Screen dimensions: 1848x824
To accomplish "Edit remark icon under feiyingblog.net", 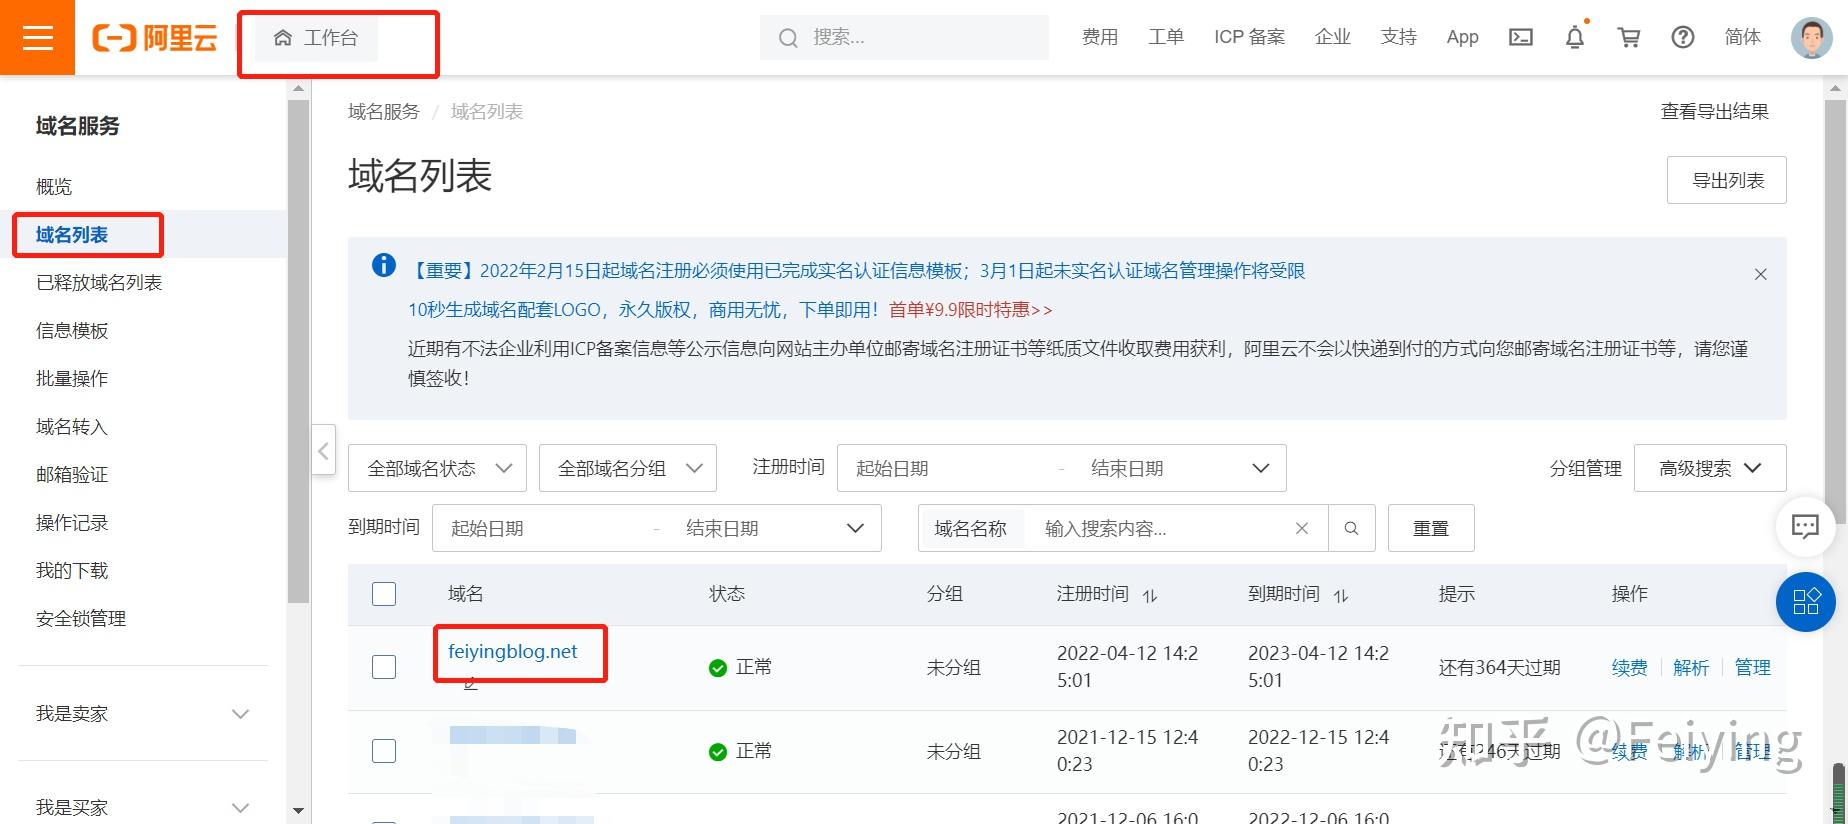I will [471, 685].
